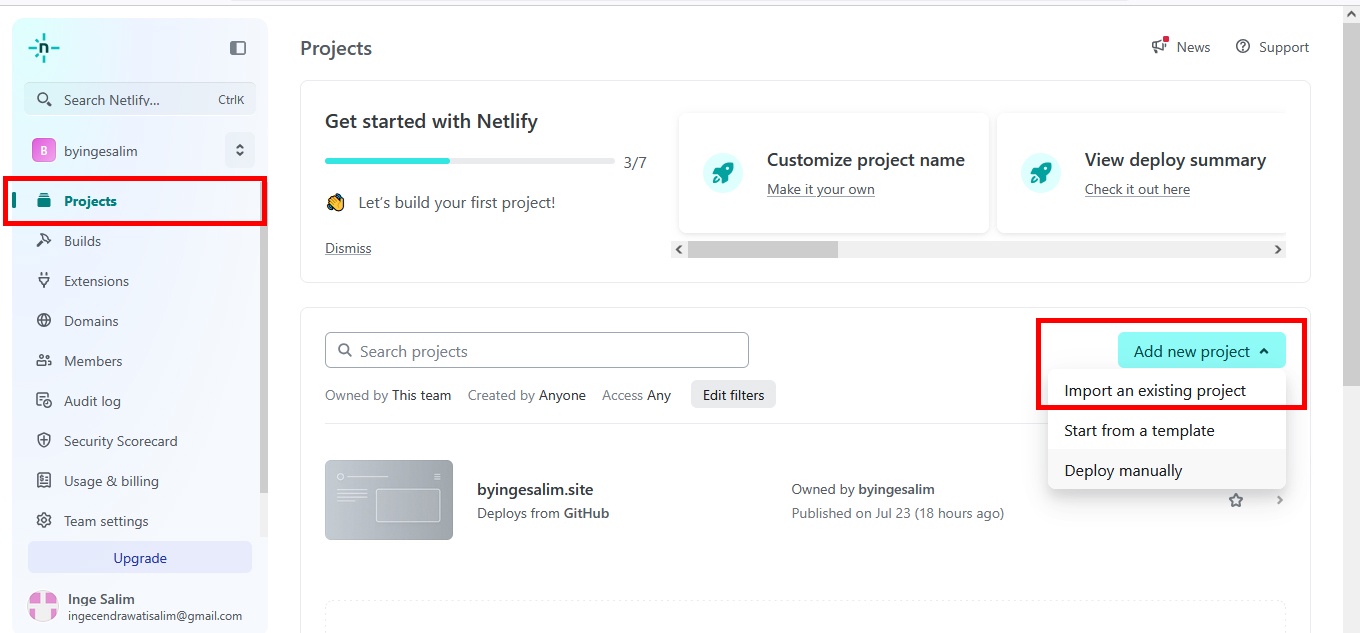1360x633 pixels.
Task: Expand the byingesalim.site project row chevron
Action: pos(1280,499)
